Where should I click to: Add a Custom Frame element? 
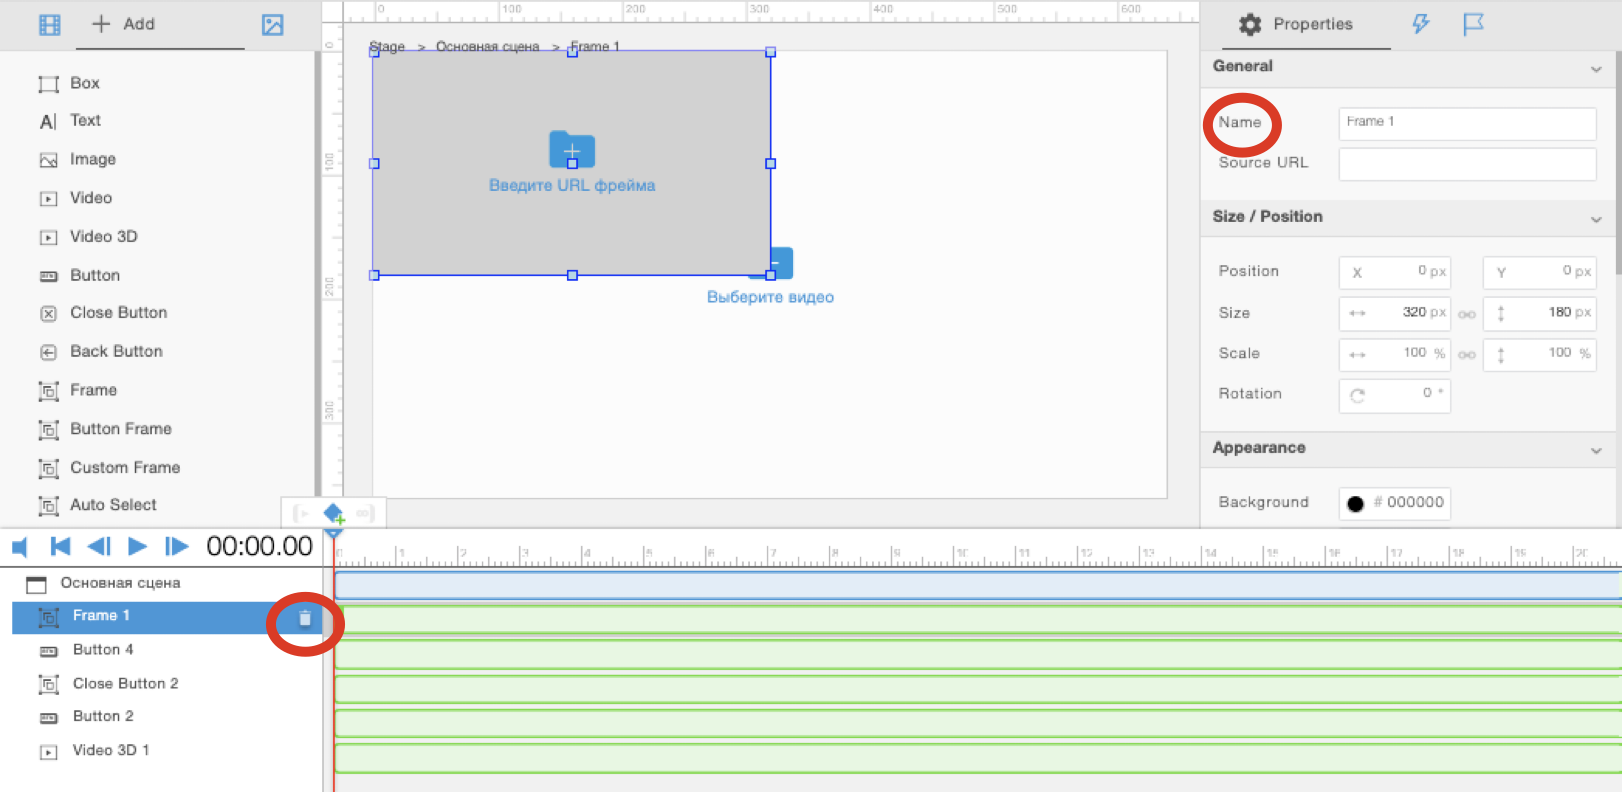pyautogui.click(x=109, y=468)
